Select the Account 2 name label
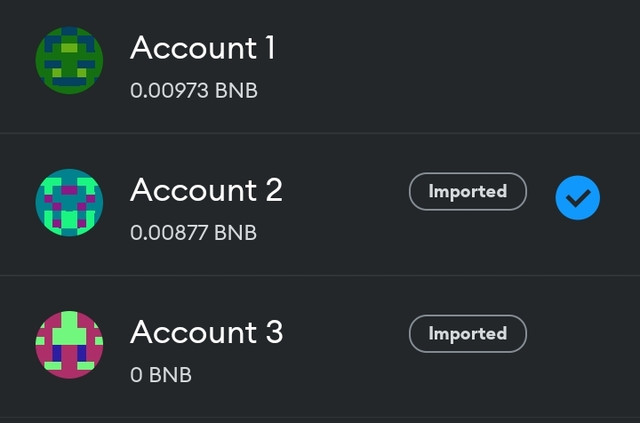The width and height of the screenshot is (640, 423). coord(206,190)
